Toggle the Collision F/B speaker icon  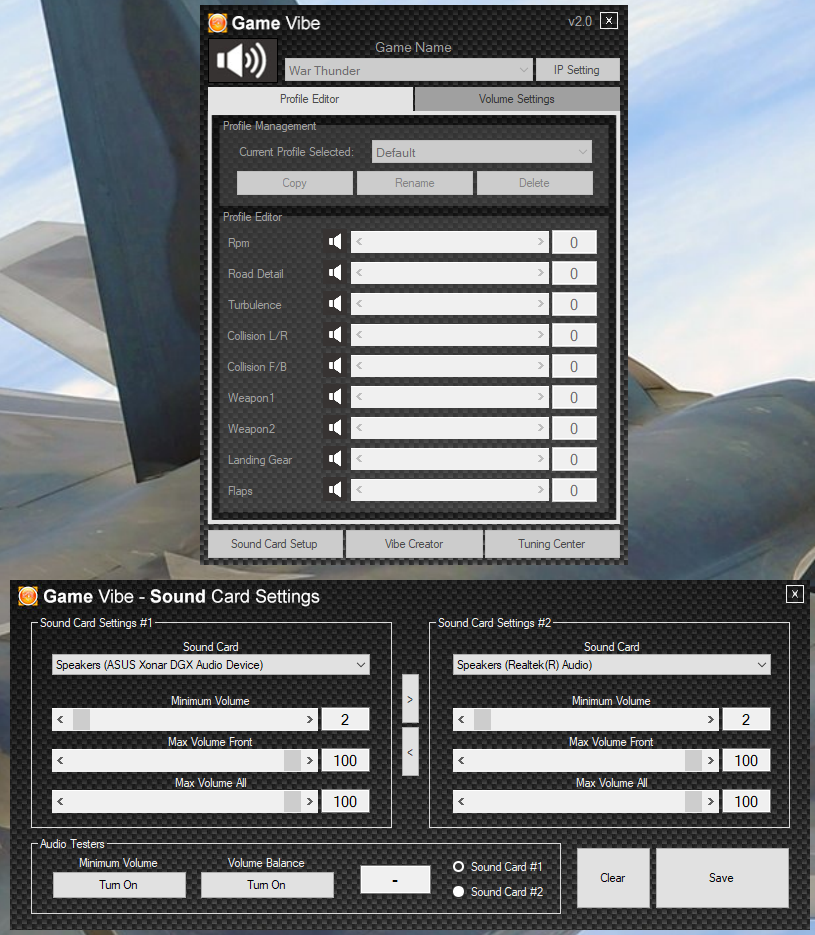coord(335,366)
